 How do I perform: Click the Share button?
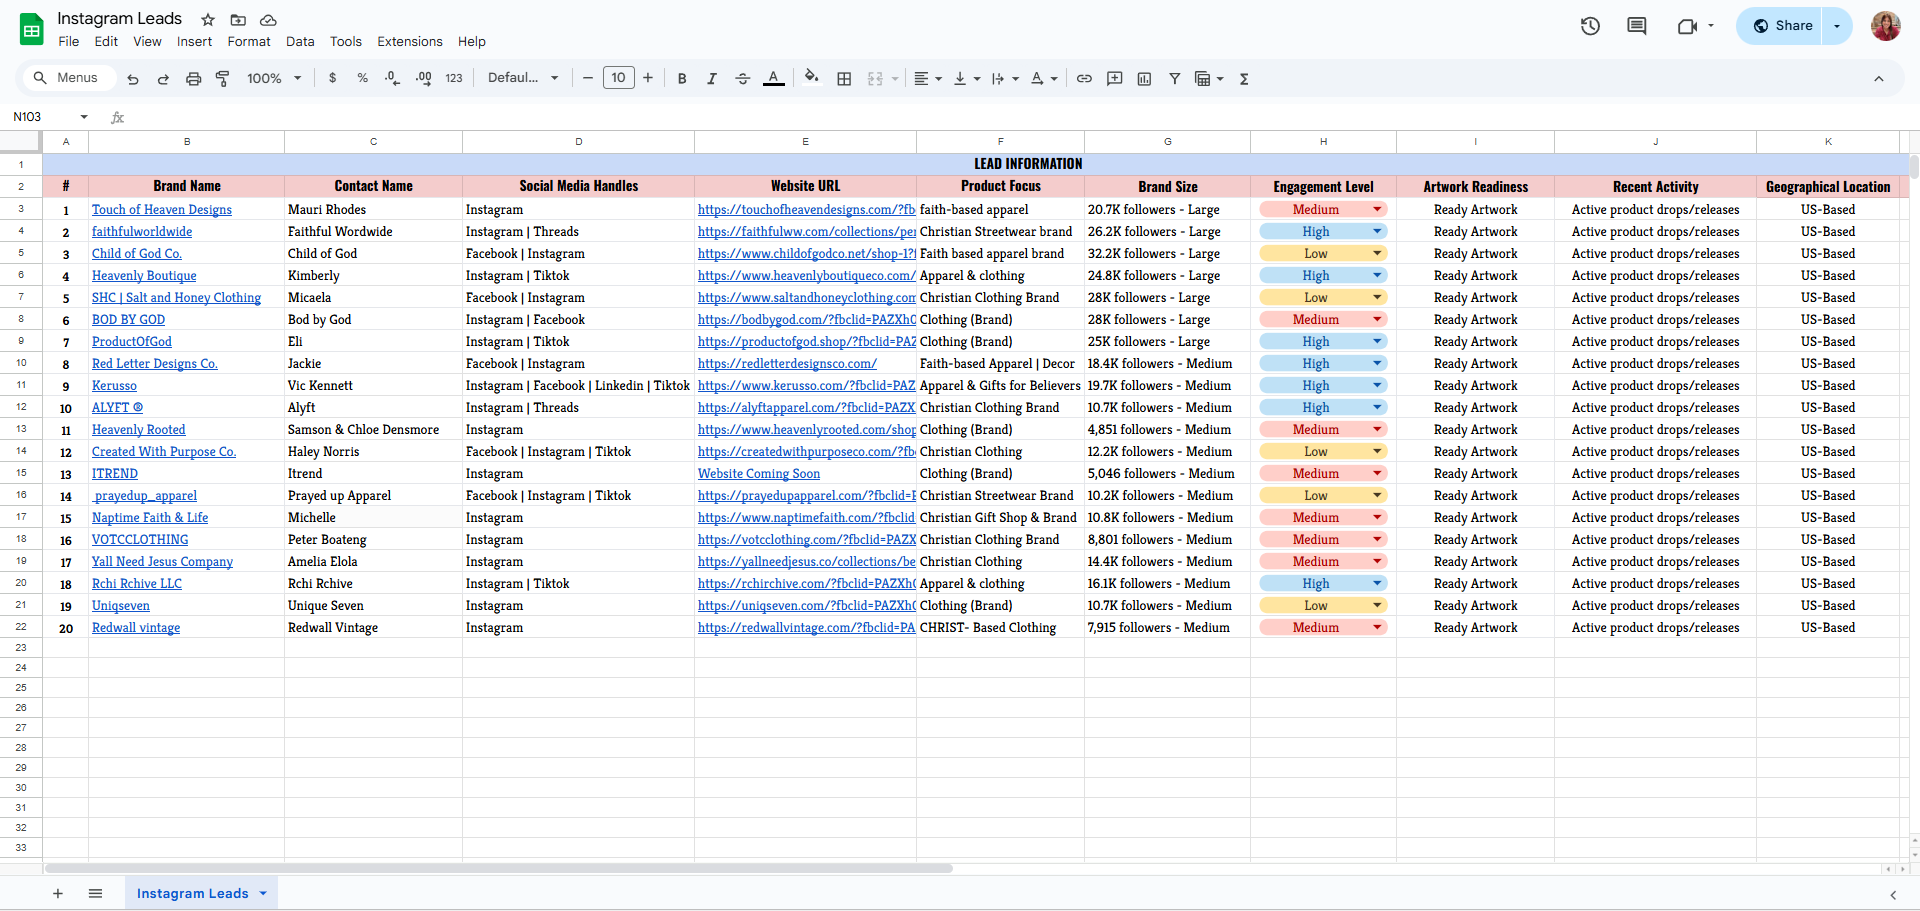point(1783,26)
